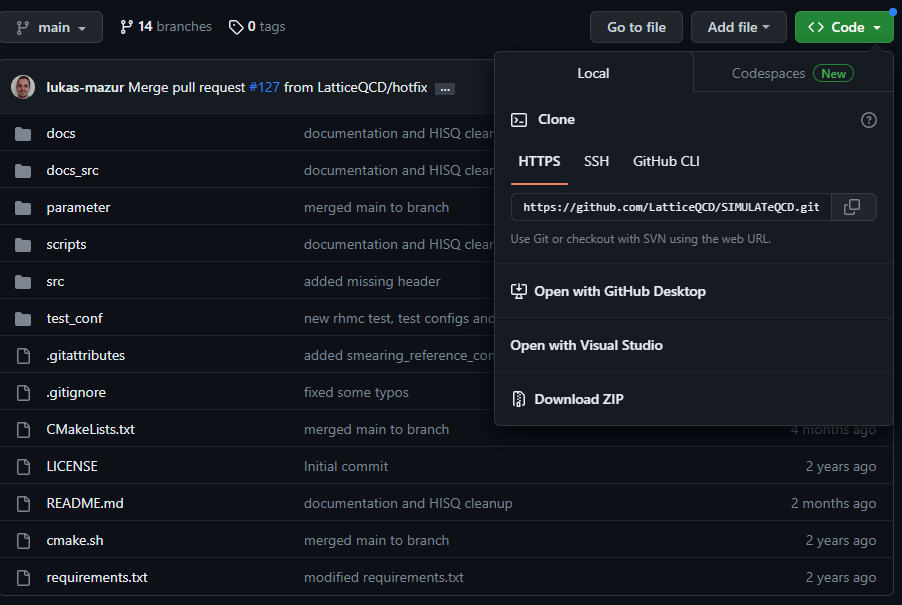
Task: Click the GitHub Desktop download icon
Action: coord(519,292)
